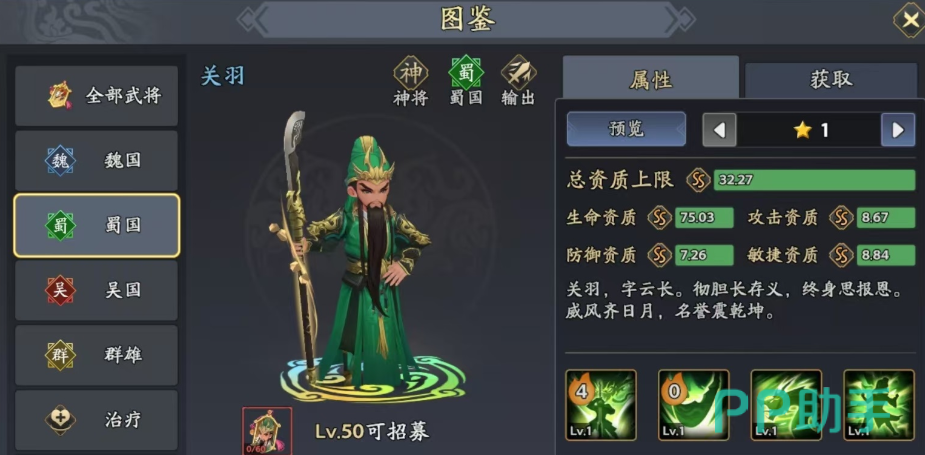
Task: Click the 预览 button
Action: click(x=626, y=129)
